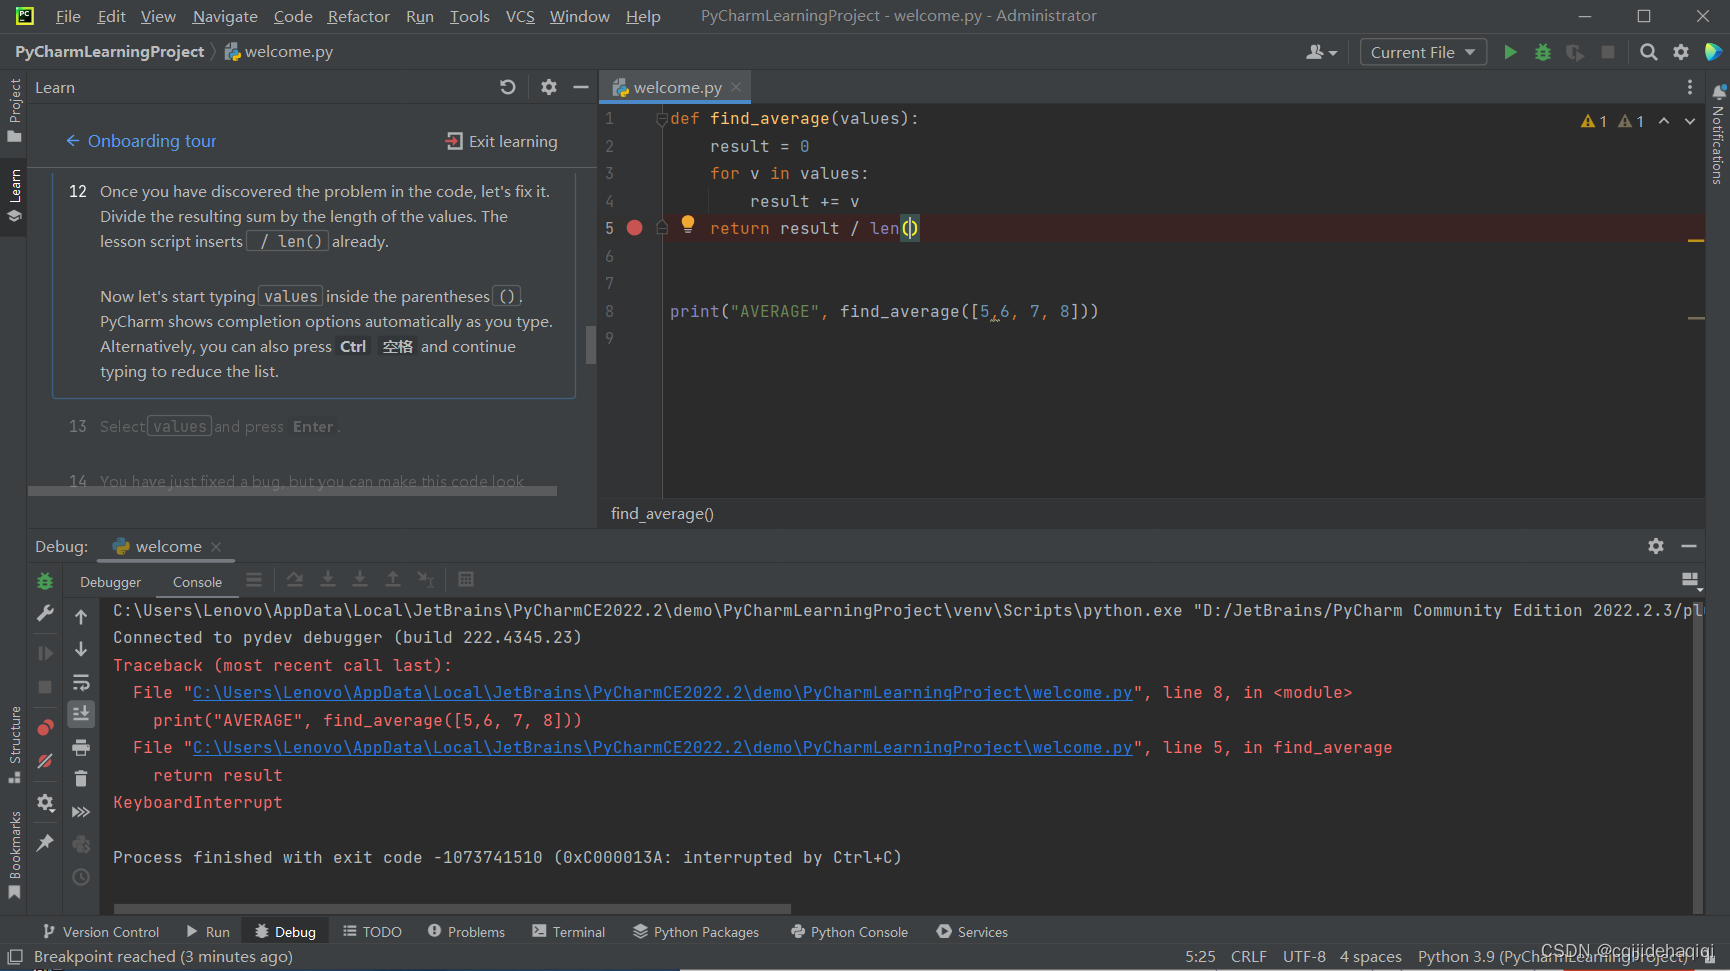Open the Navigate menu
The width and height of the screenshot is (1730, 971).
point(225,16)
